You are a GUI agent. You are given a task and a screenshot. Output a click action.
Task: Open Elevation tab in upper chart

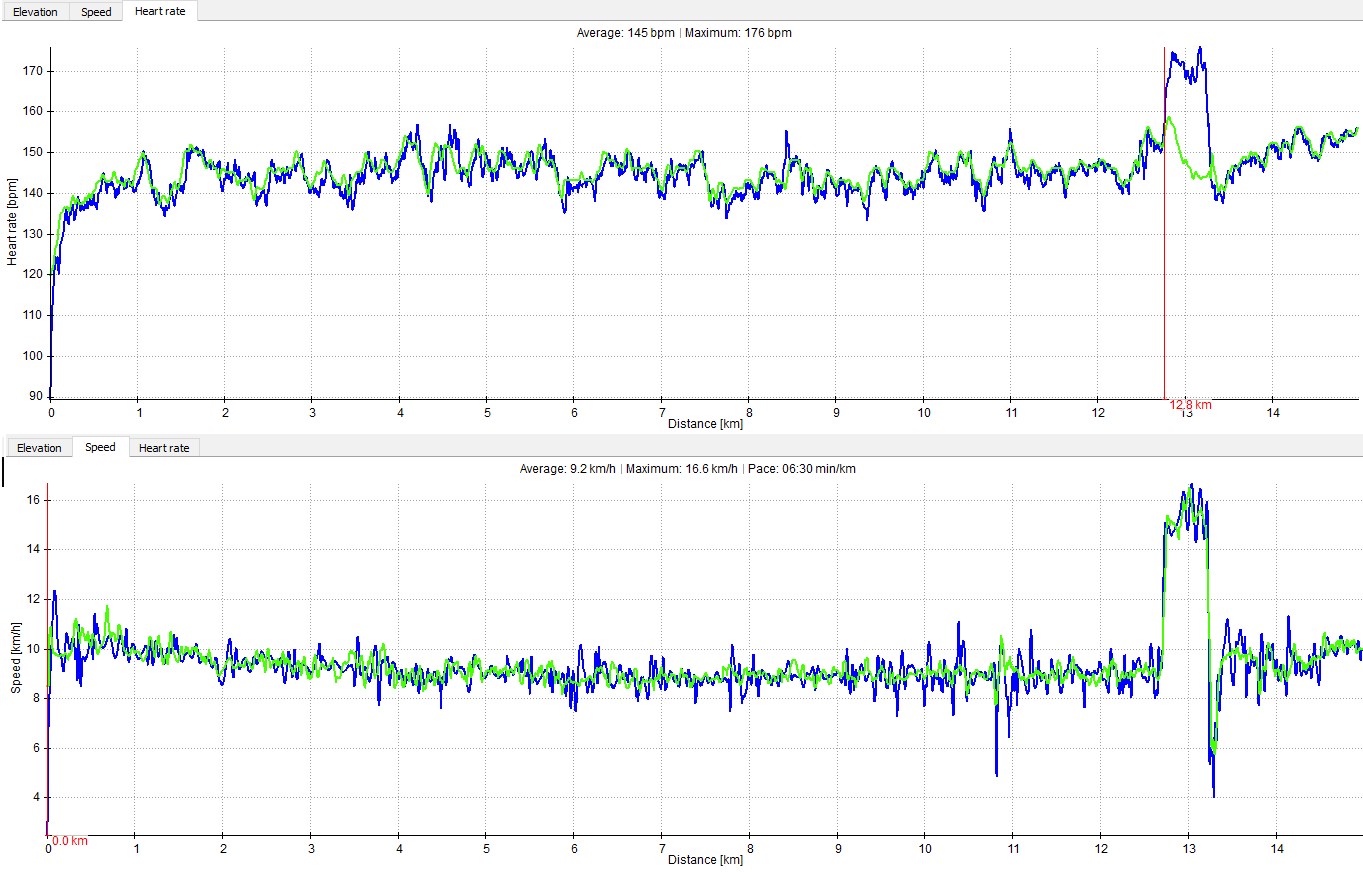point(36,12)
